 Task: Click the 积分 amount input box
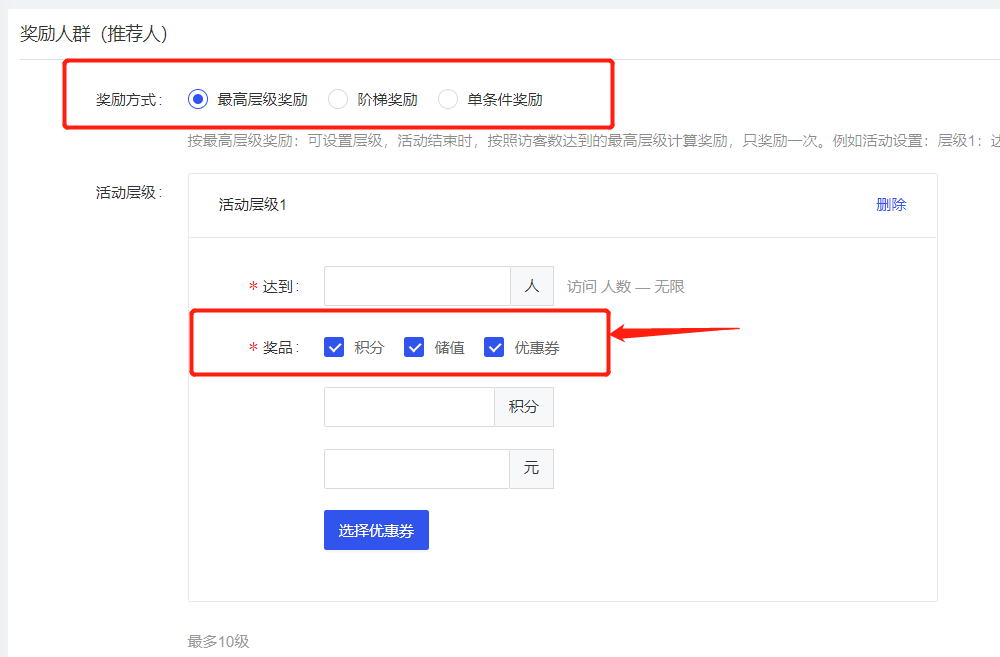[409, 407]
